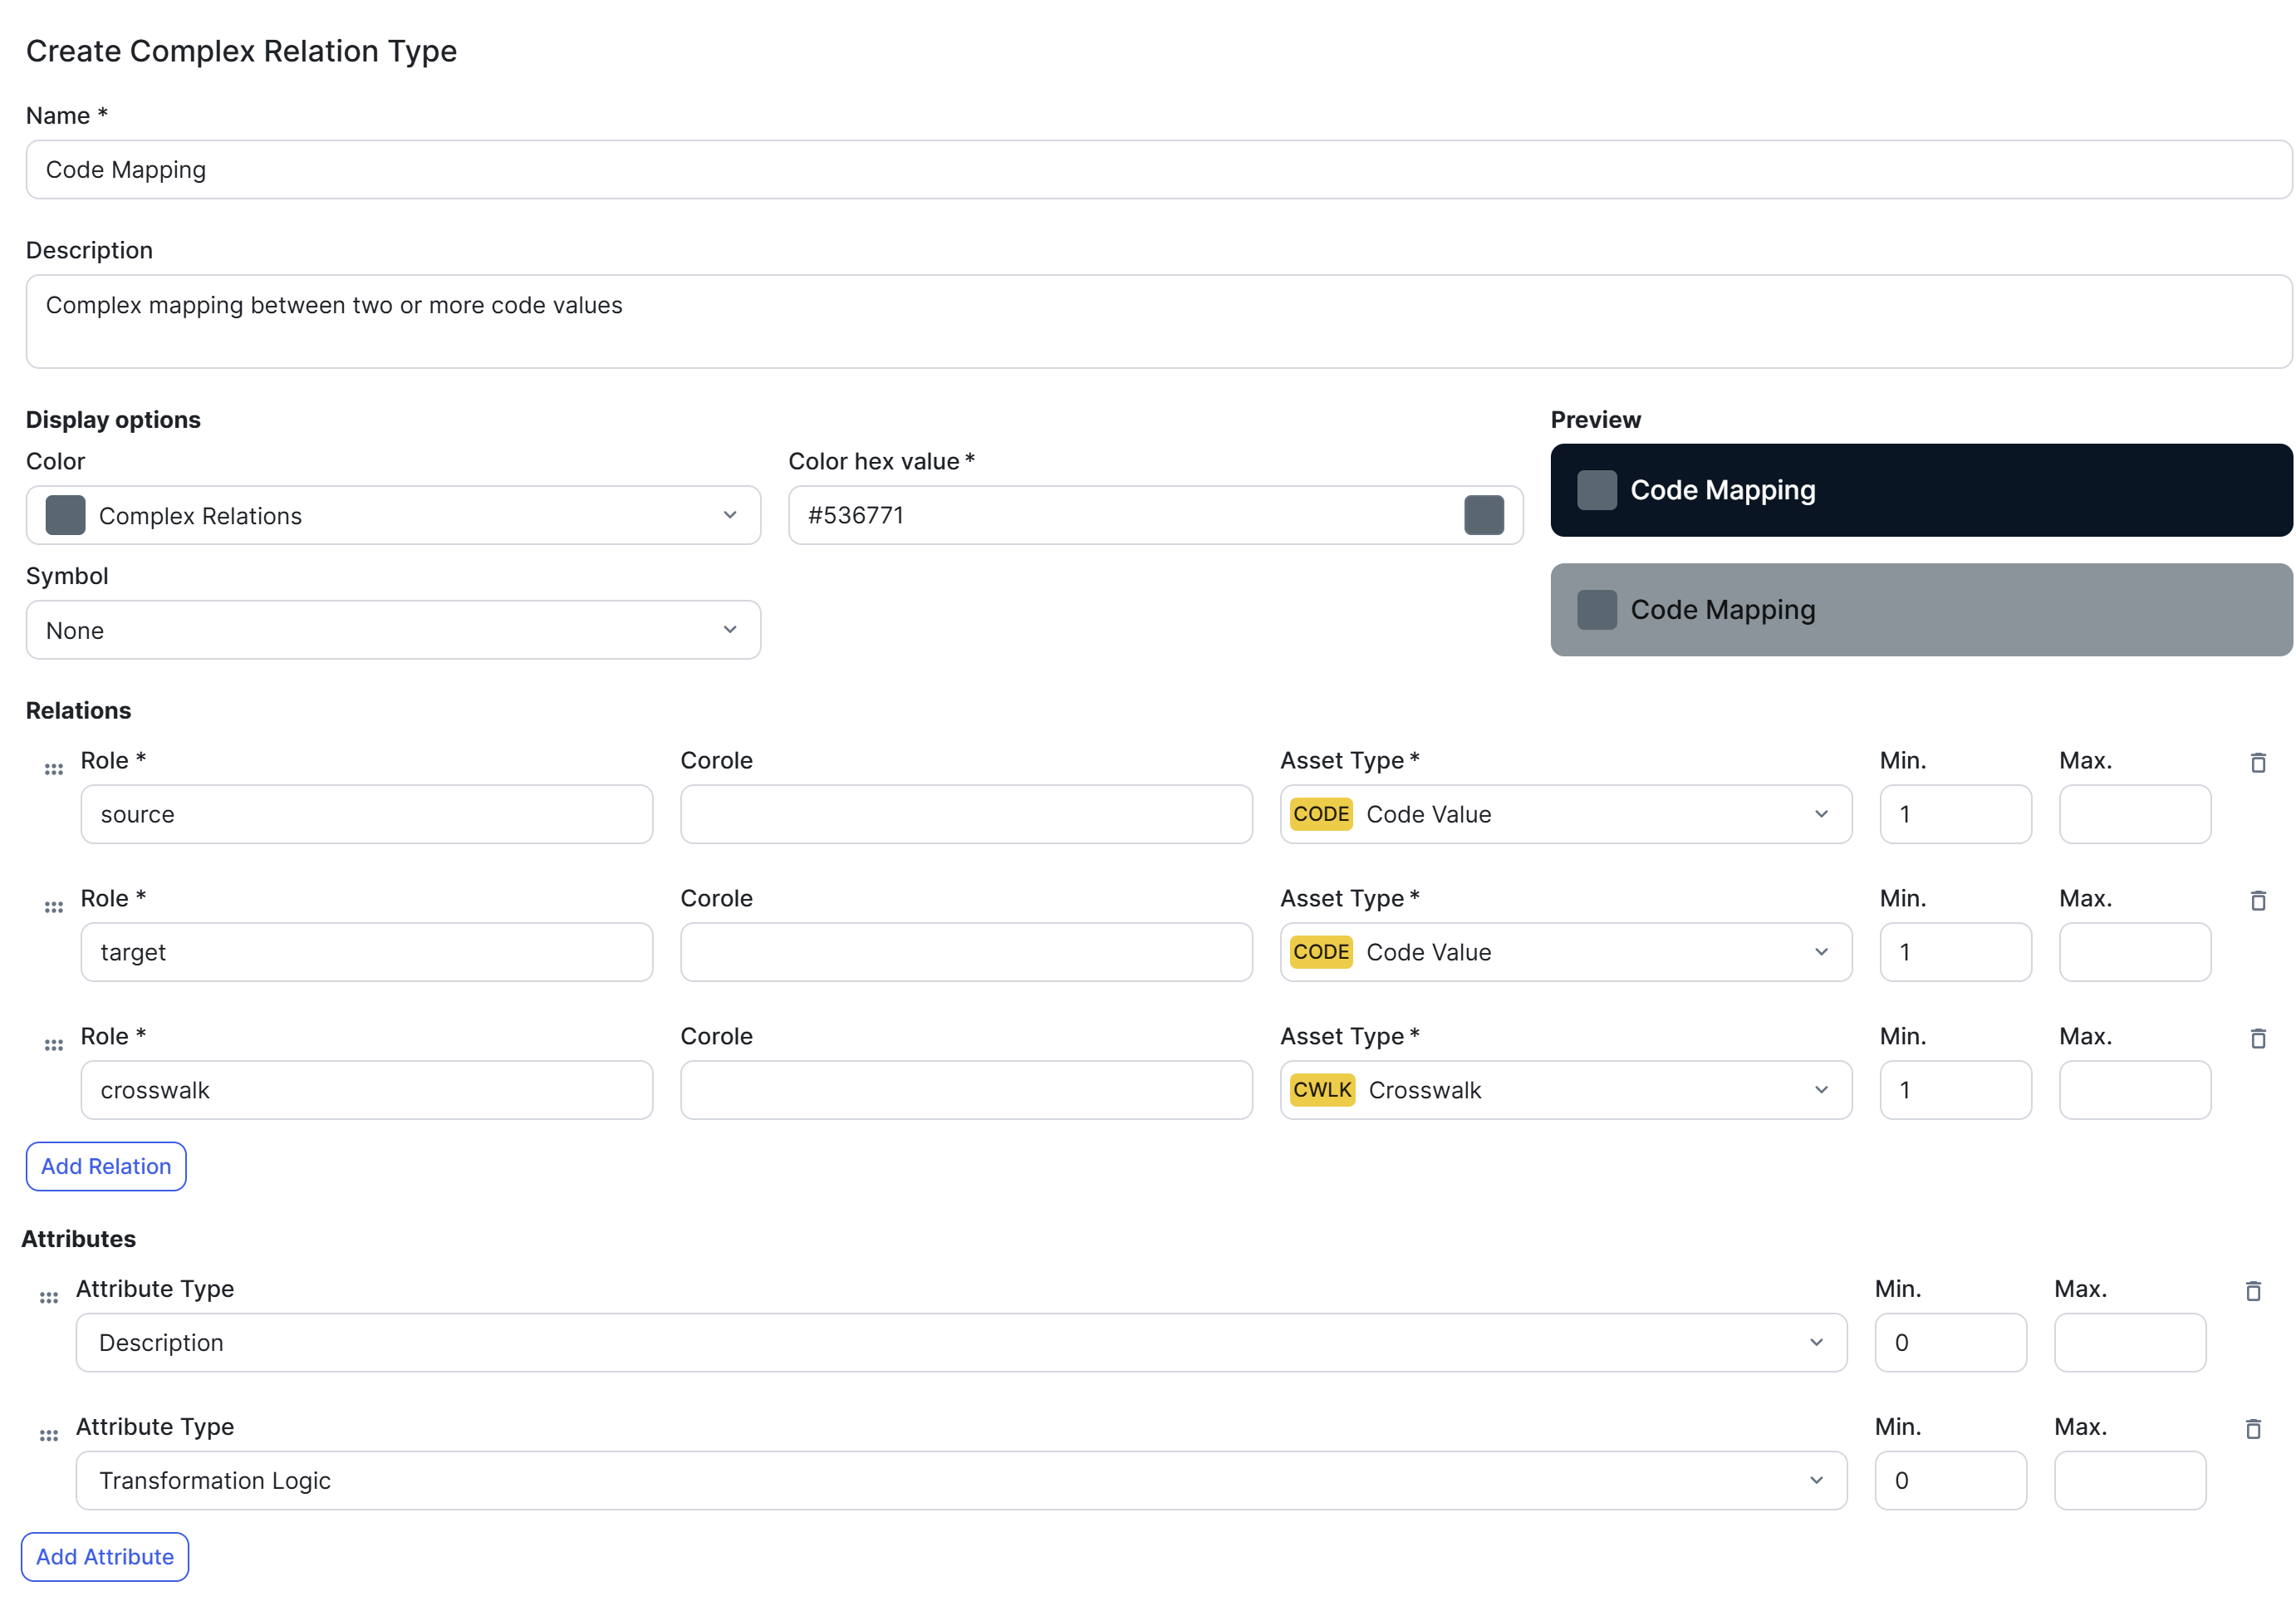Expand the Description attribute type dropdown
Screen dimensions: 2296x1606
pos(960,1342)
